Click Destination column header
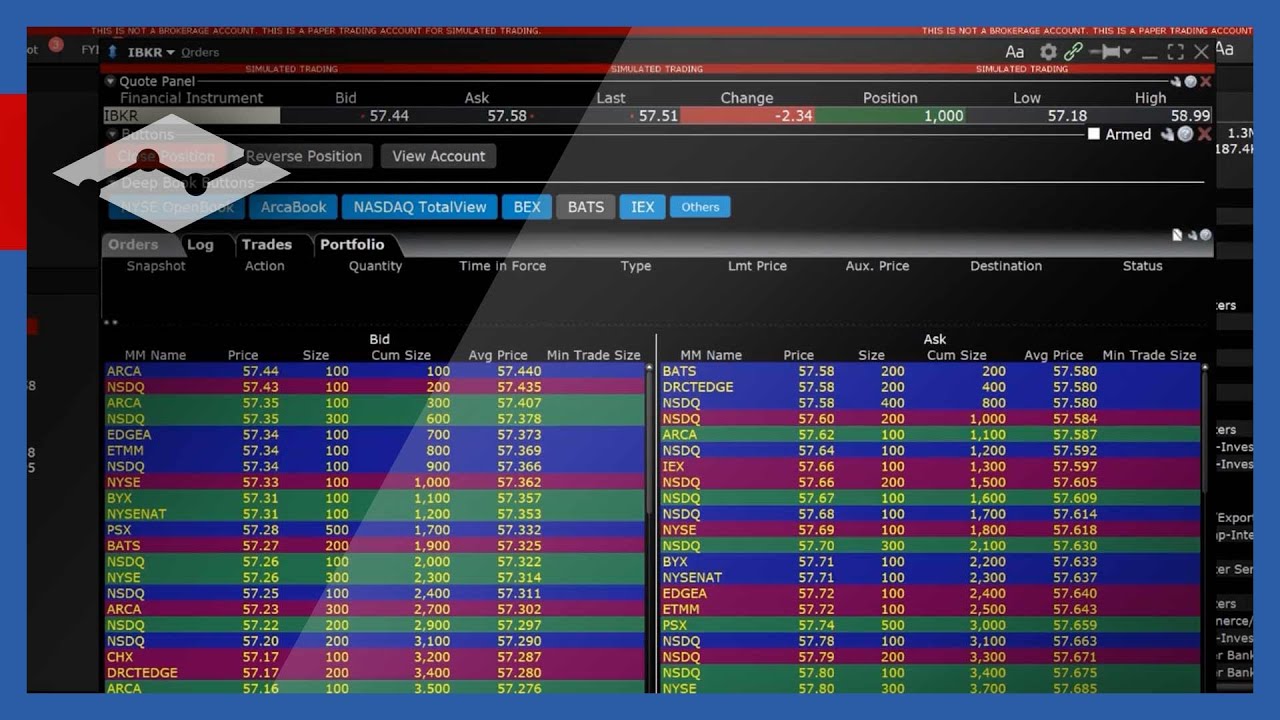The image size is (1280, 720). pos(1006,266)
